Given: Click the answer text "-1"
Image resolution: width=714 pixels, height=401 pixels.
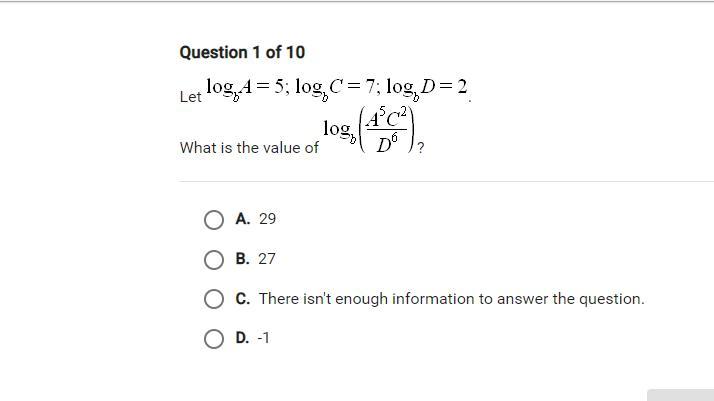Looking at the screenshot, I should coord(264,338).
